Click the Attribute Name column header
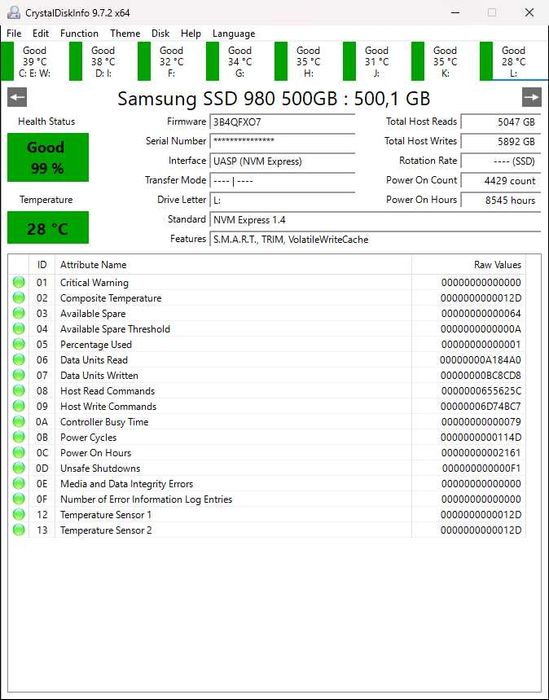Viewport: 549px width, 700px height. pyautogui.click(x=233, y=265)
